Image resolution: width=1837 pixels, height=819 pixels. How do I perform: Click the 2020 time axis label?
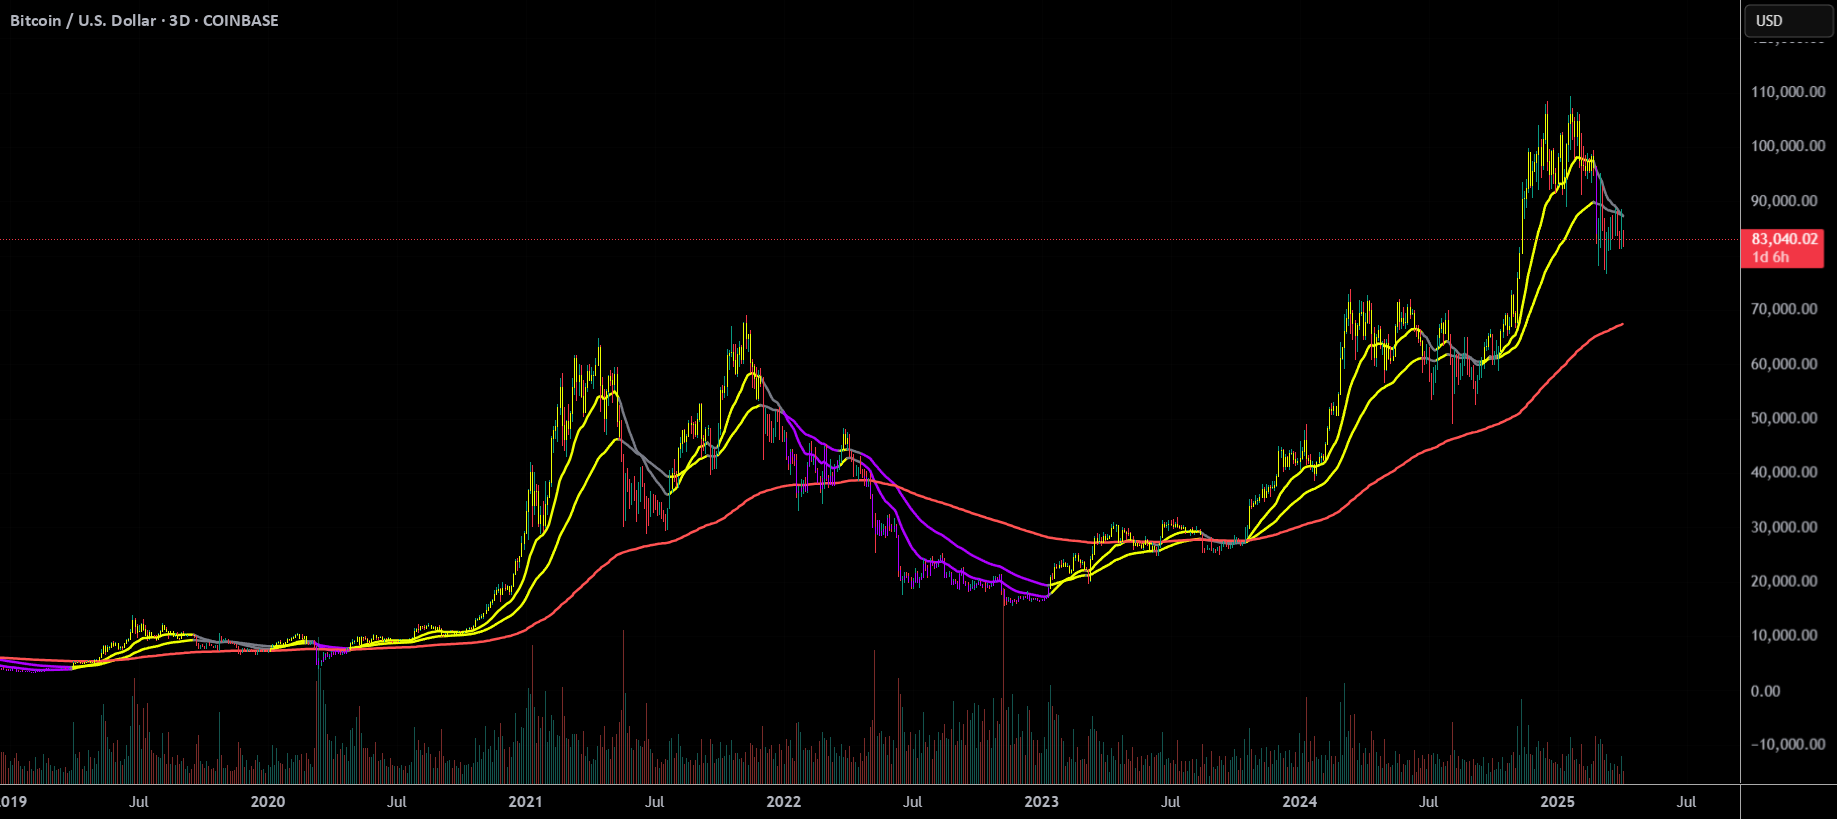[x=268, y=802]
